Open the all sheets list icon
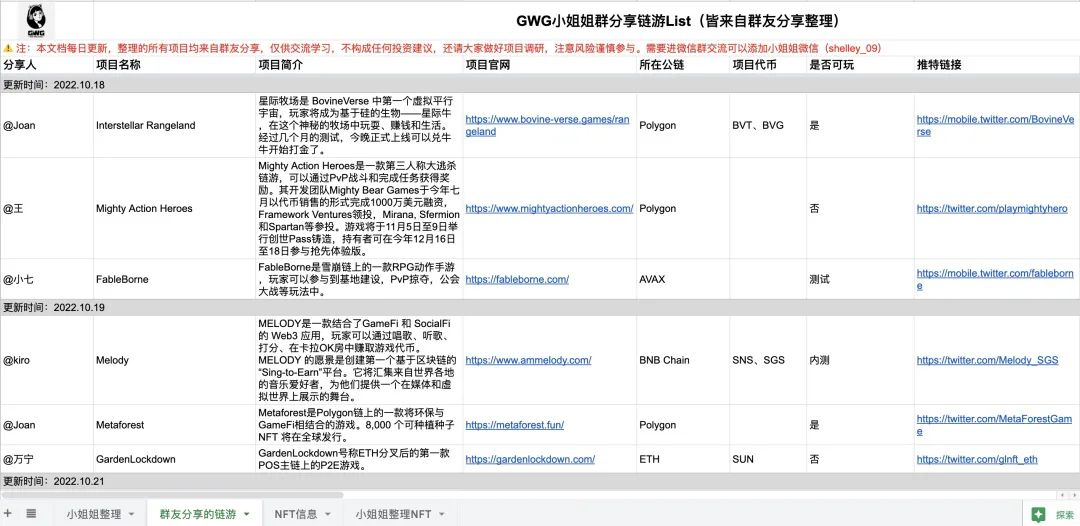Image resolution: width=1080 pixels, height=526 pixels. (31, 514)
